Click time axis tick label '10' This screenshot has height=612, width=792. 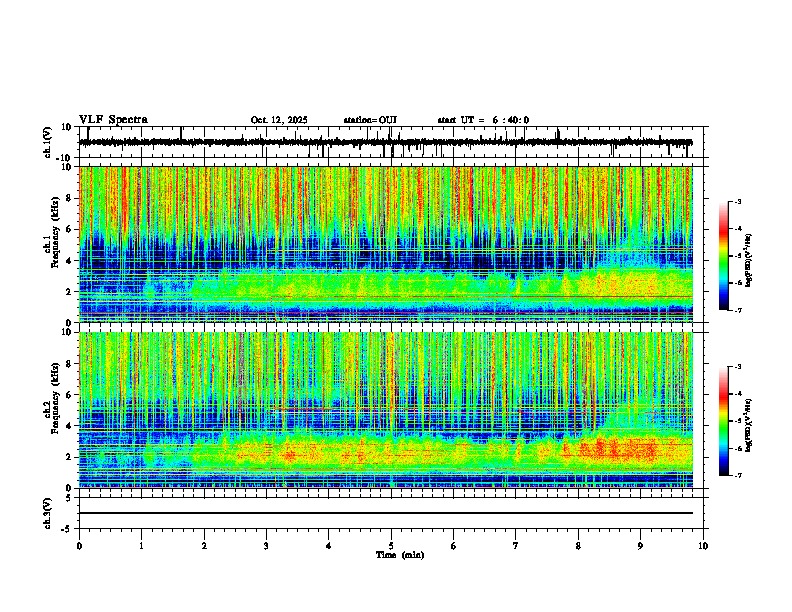(x=703, y=546)
